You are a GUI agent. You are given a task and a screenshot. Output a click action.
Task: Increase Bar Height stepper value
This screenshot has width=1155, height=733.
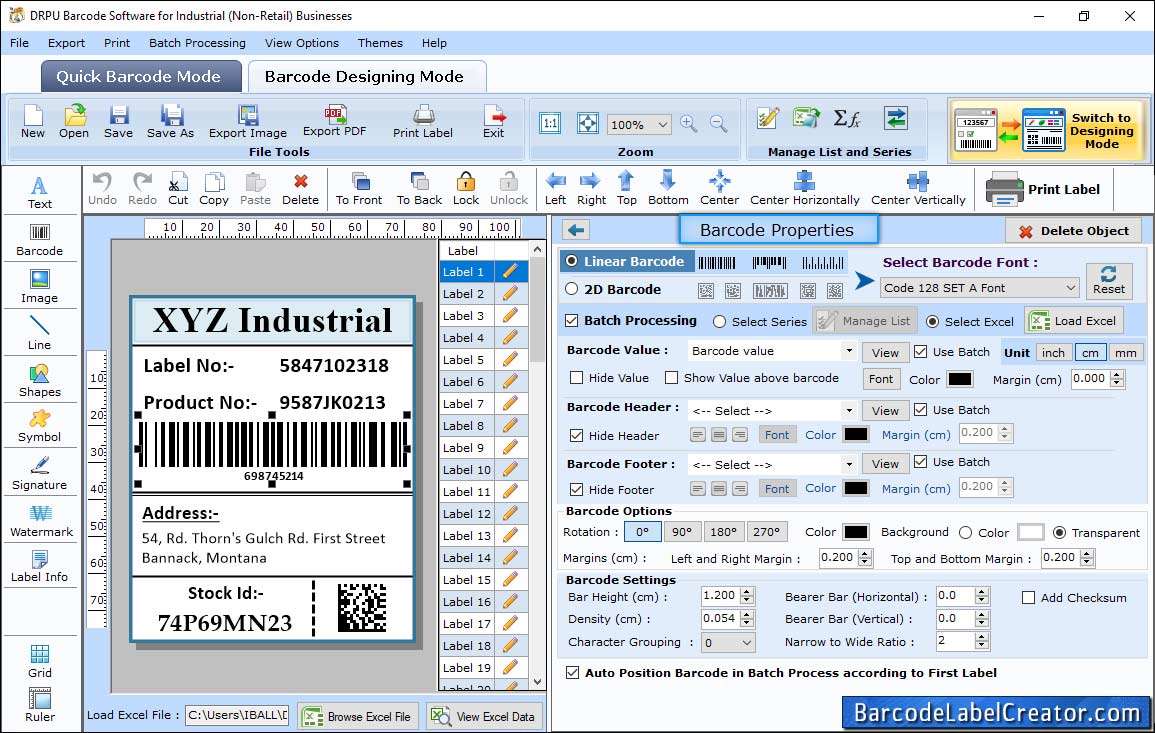(748, 592)
